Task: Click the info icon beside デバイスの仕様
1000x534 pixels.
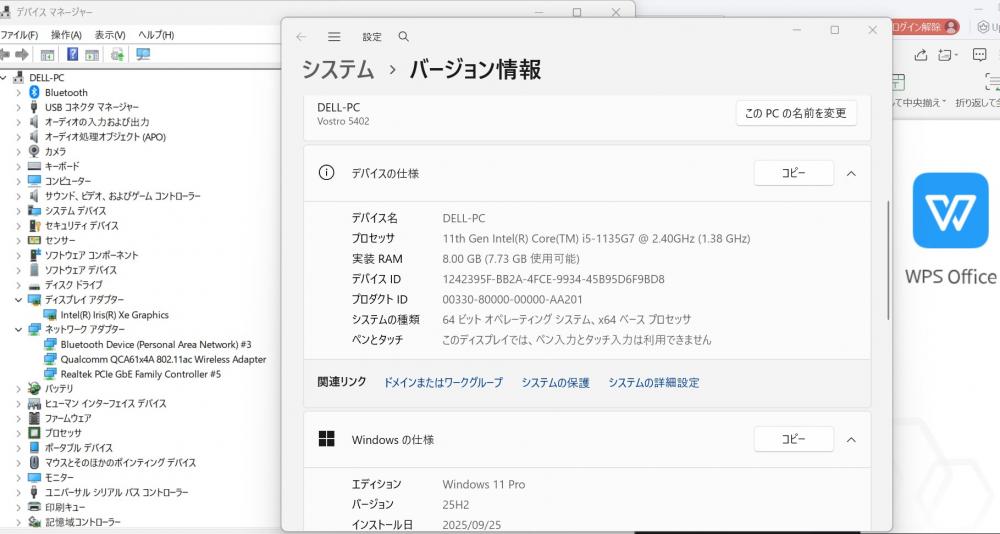Action: (327, 173)
